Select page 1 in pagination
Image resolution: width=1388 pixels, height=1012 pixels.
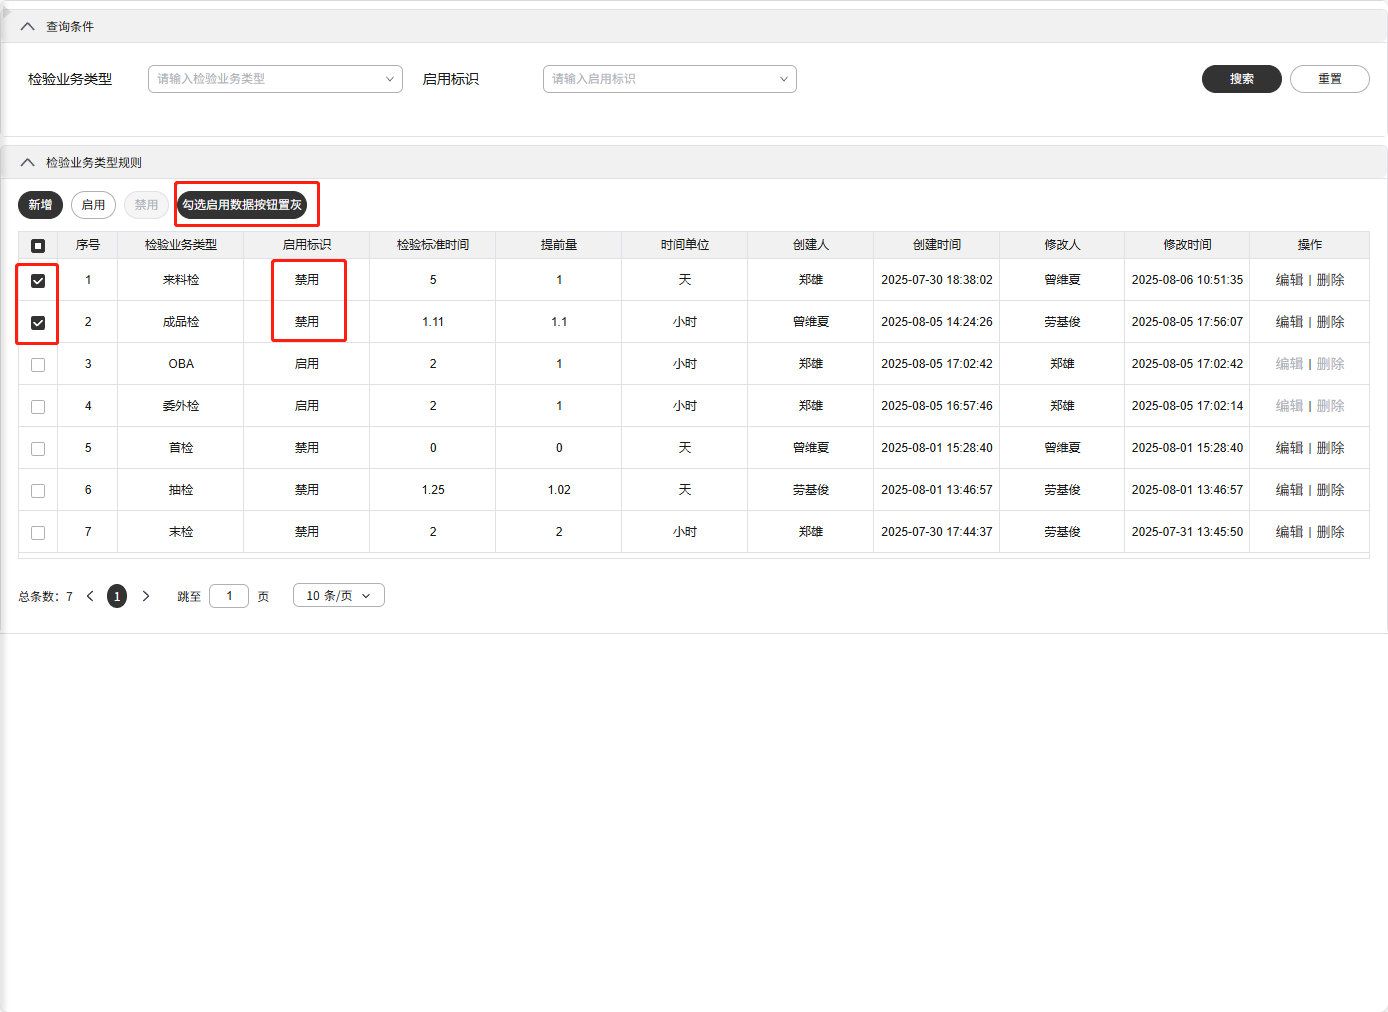[x=117, y=596]
